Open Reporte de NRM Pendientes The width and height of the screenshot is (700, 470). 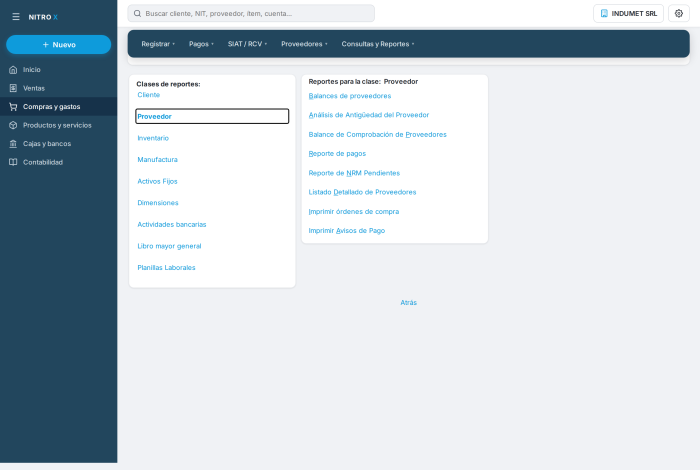[x=354, y=173]
